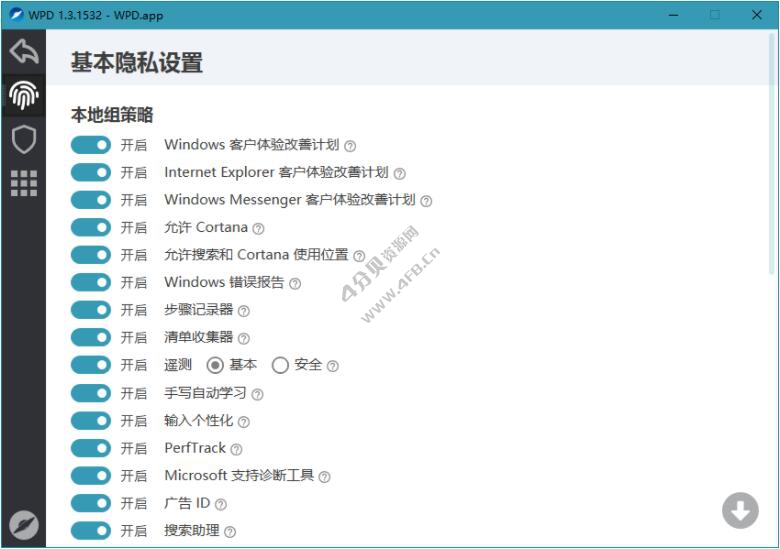The height and width of the screenshot is (549, 780).
Task: Click the 广告 ID label text
Action: (188, 503)
